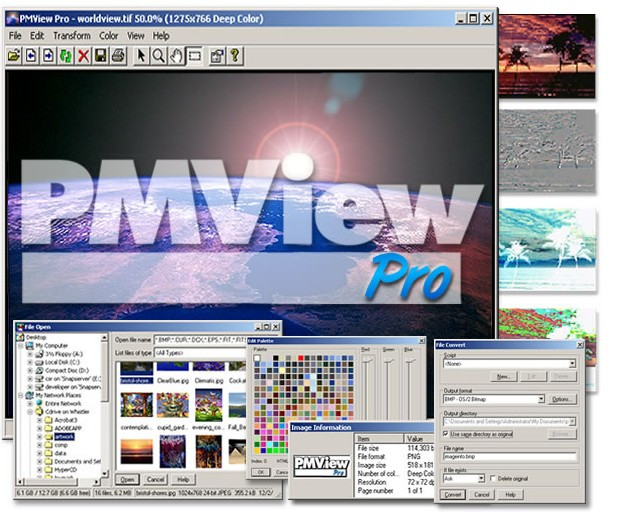Adjust the Green slider in Edit Palette
Screen dimensions: 631x515
(x=389, y=361)
